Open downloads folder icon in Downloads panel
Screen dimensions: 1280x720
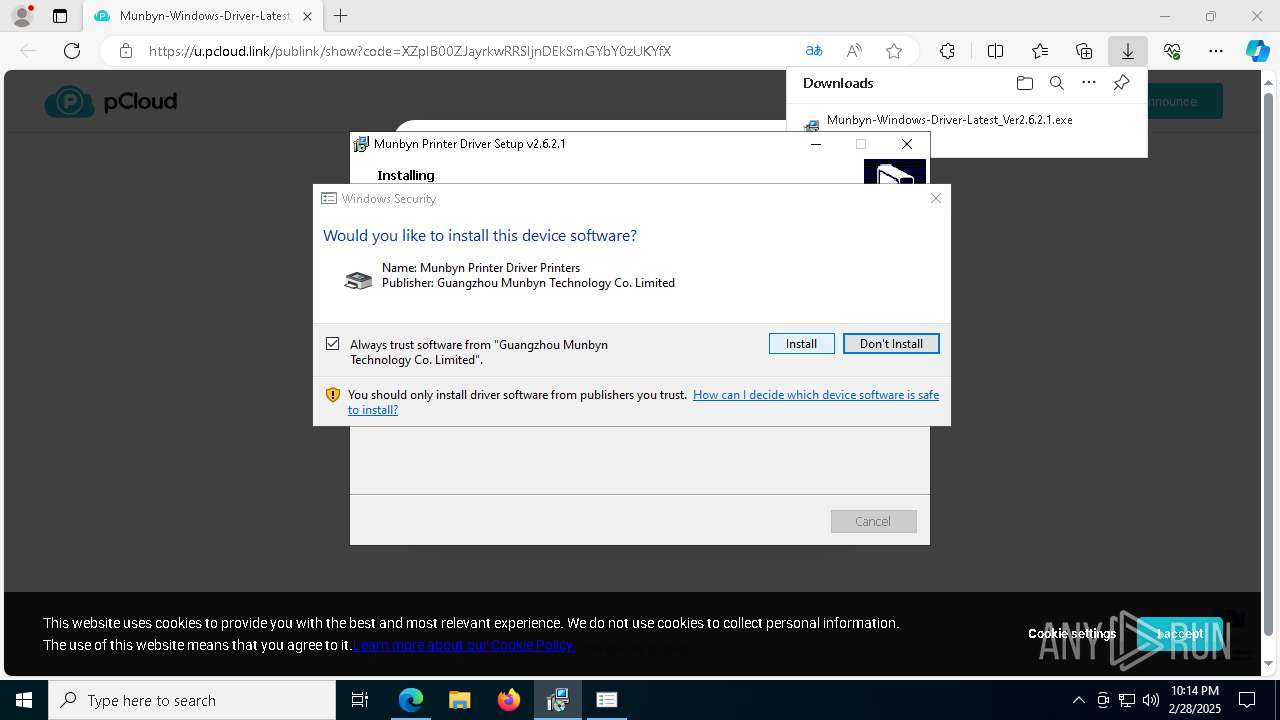[1024, 83]
